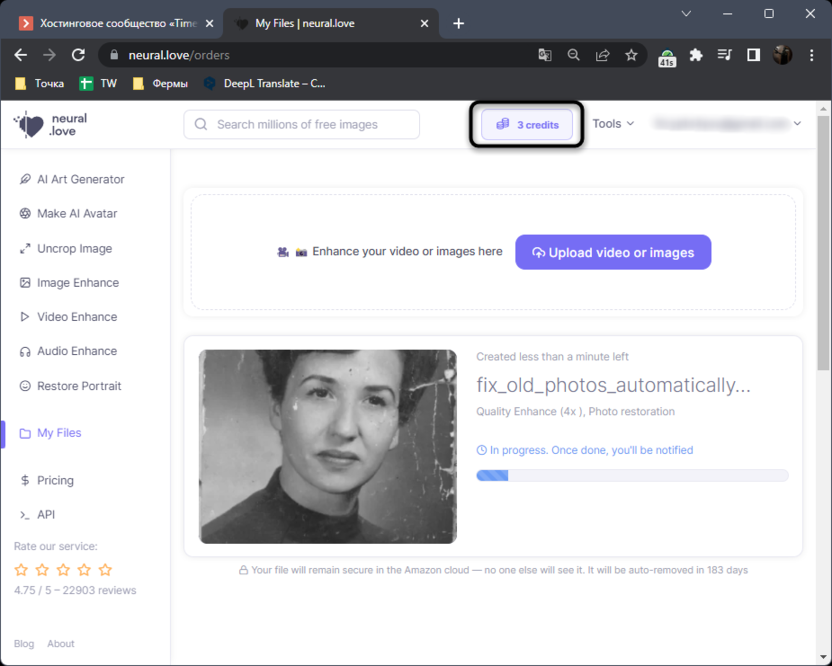Click the 3 credits button

coord(527,124)
